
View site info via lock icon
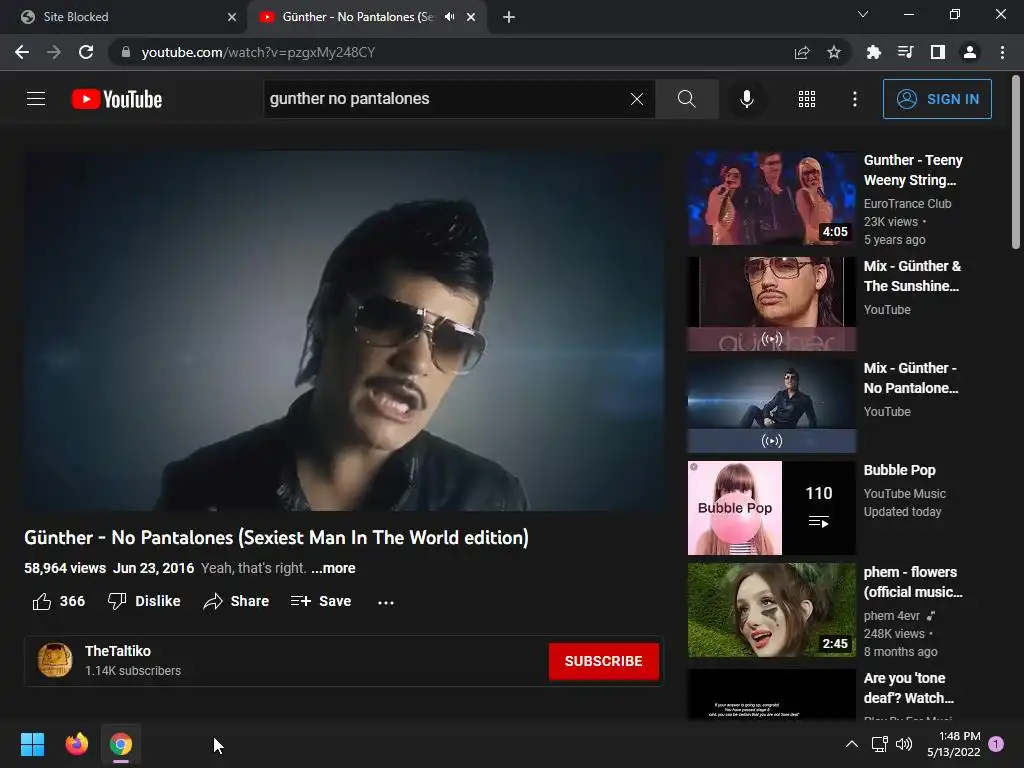click(x=126, y=52)
